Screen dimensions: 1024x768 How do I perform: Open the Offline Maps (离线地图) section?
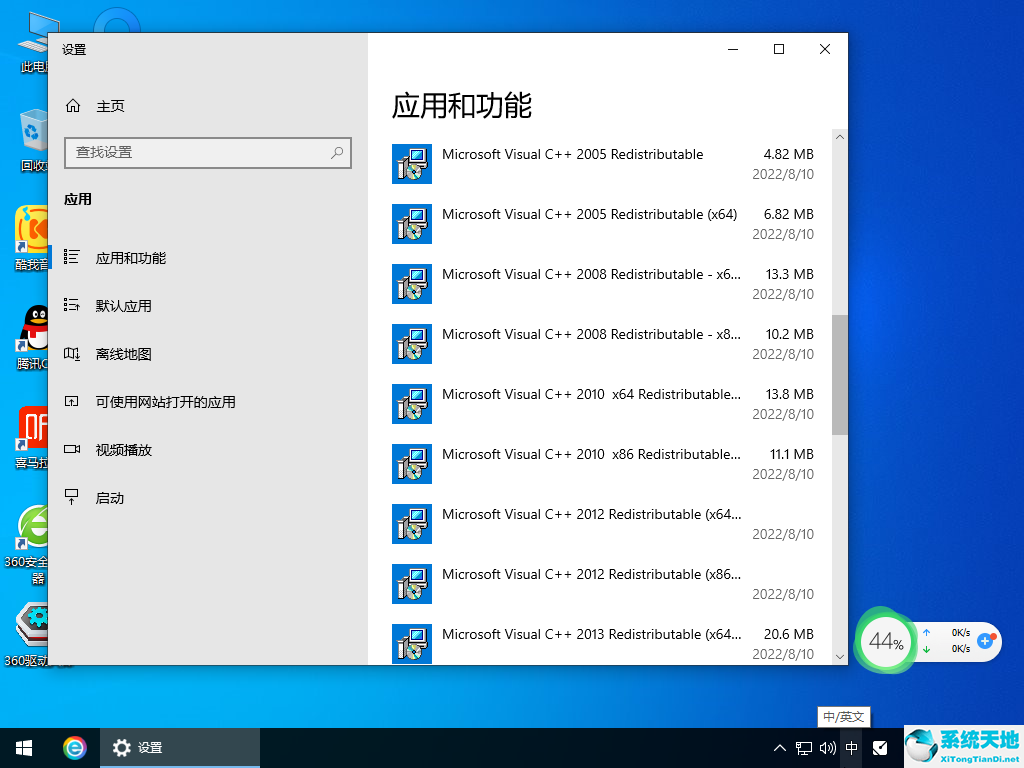pyautogui.click(x=124, y=354)
